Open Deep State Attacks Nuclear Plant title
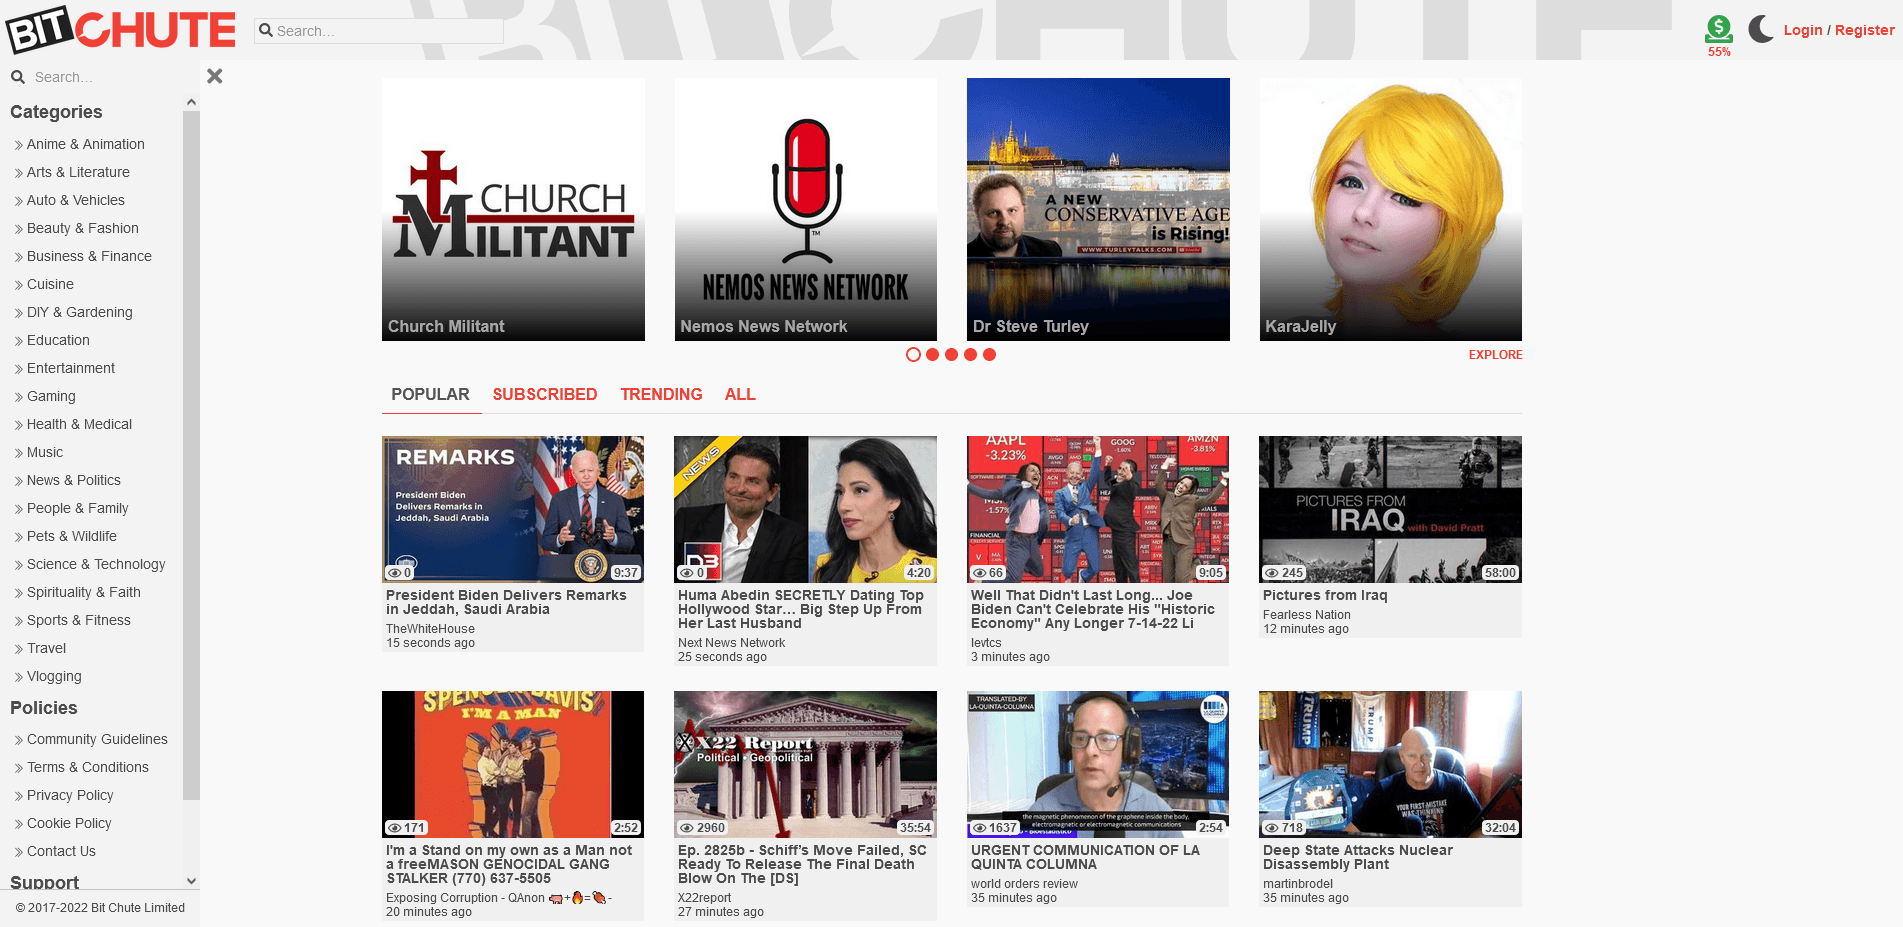The width and height of the screenshot is (1903, 927). [x=1357, y=857]
